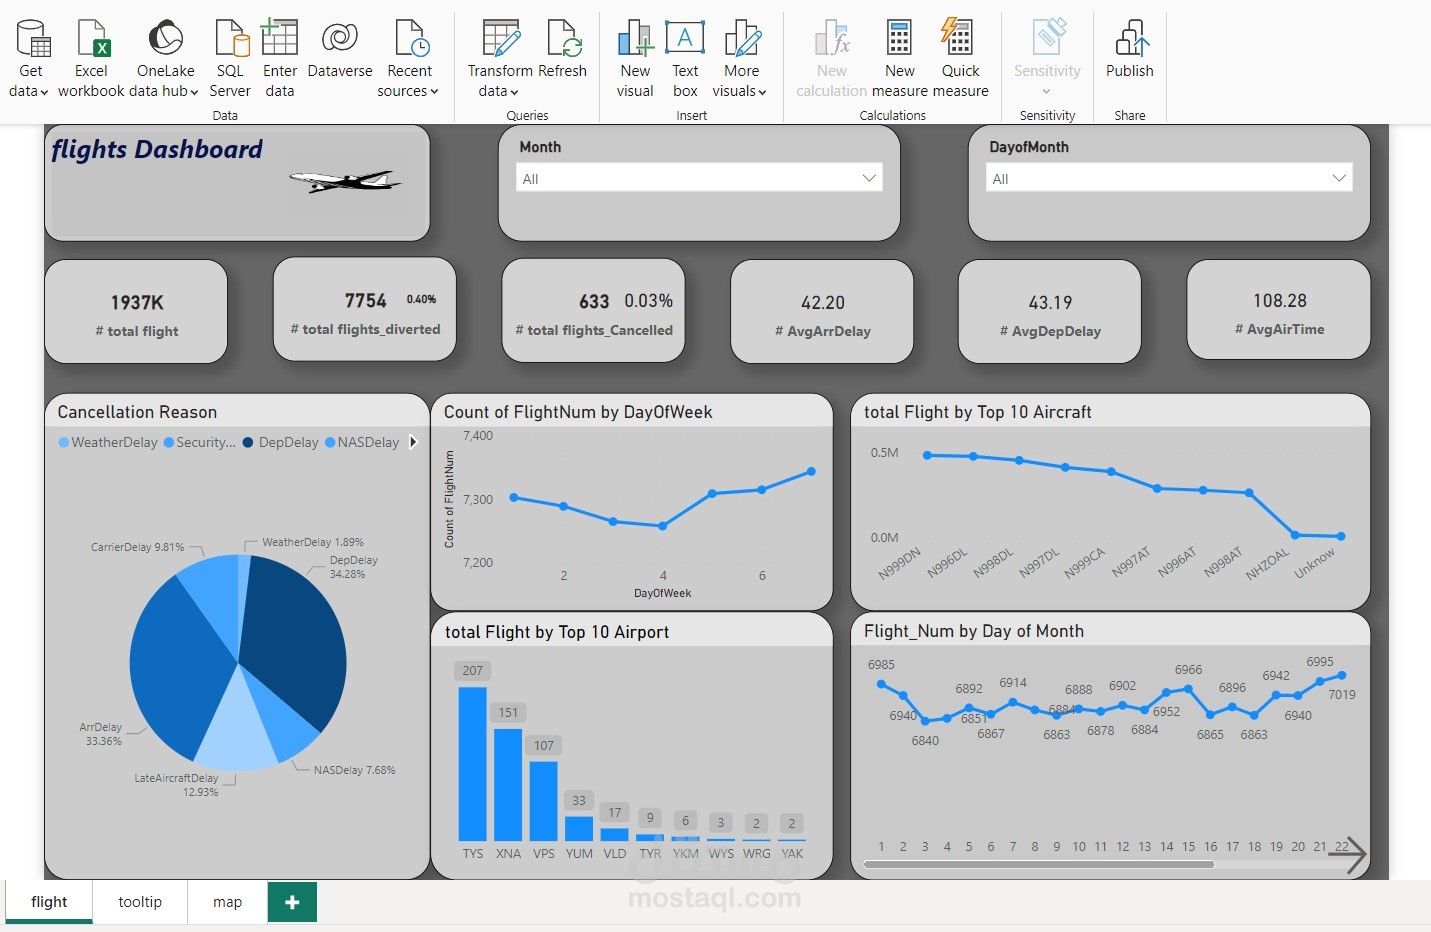
Task: Click Transform data icon
Action: click(501, 38)
